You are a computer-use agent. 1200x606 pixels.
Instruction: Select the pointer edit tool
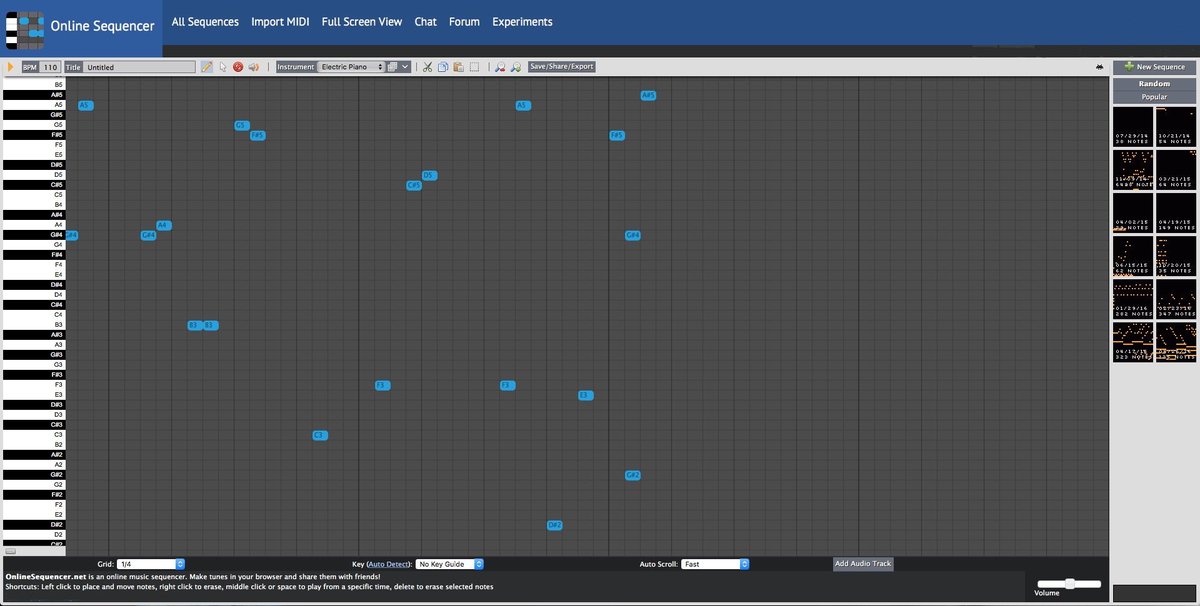click(222, 67)
